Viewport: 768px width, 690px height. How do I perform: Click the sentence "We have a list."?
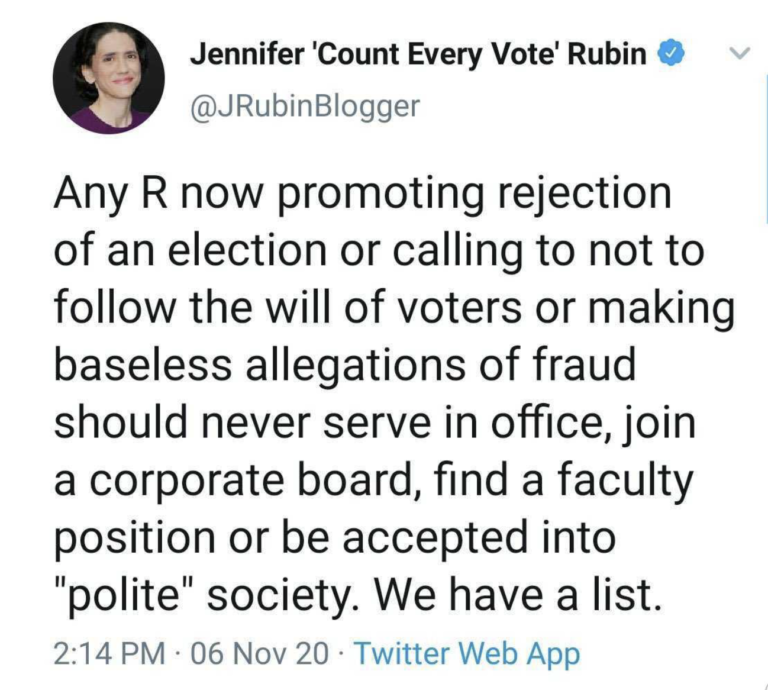[518, 597]
